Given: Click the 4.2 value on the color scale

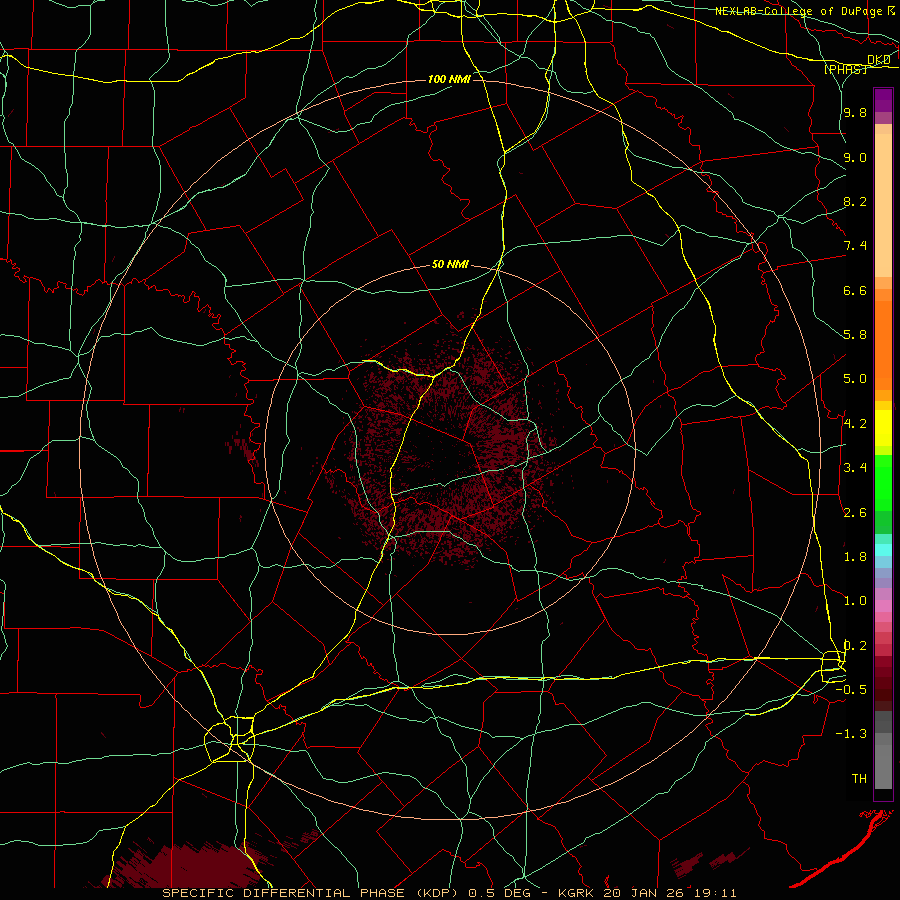Looking at the screenshot, I should pyautogui.click(x=855, y=424).
